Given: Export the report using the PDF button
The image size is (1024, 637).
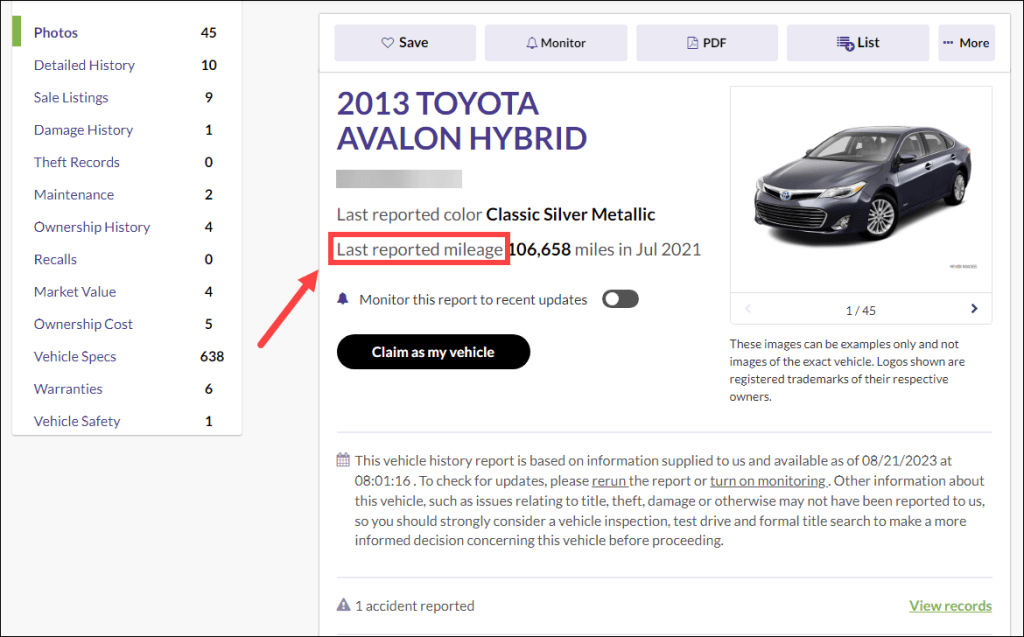Looking at the screenshot, I should 707,42.
